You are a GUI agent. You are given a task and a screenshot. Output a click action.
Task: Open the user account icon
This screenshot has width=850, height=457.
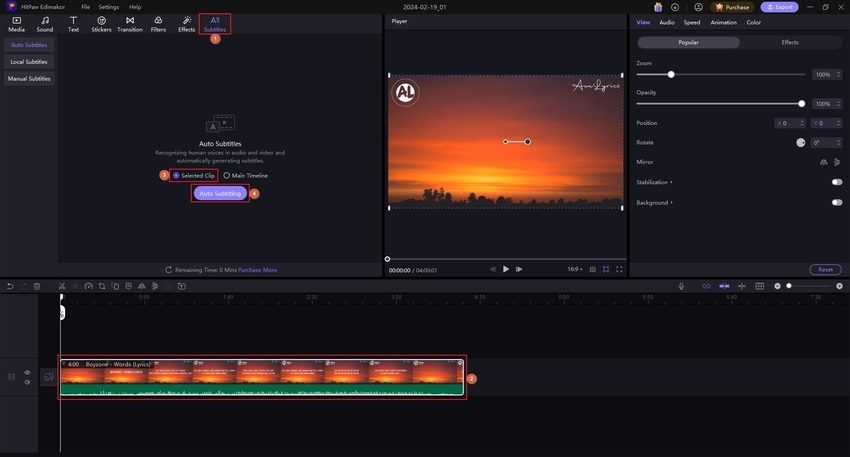(699, 7)
